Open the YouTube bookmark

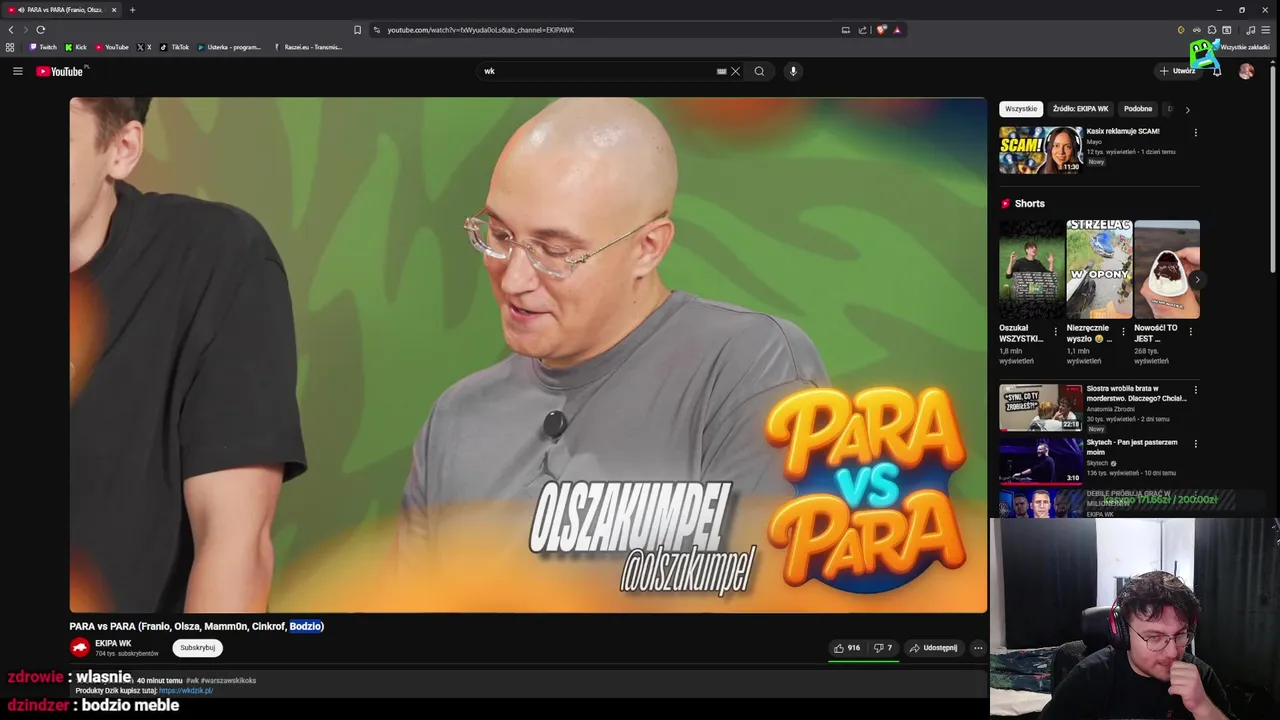[112, 47]
